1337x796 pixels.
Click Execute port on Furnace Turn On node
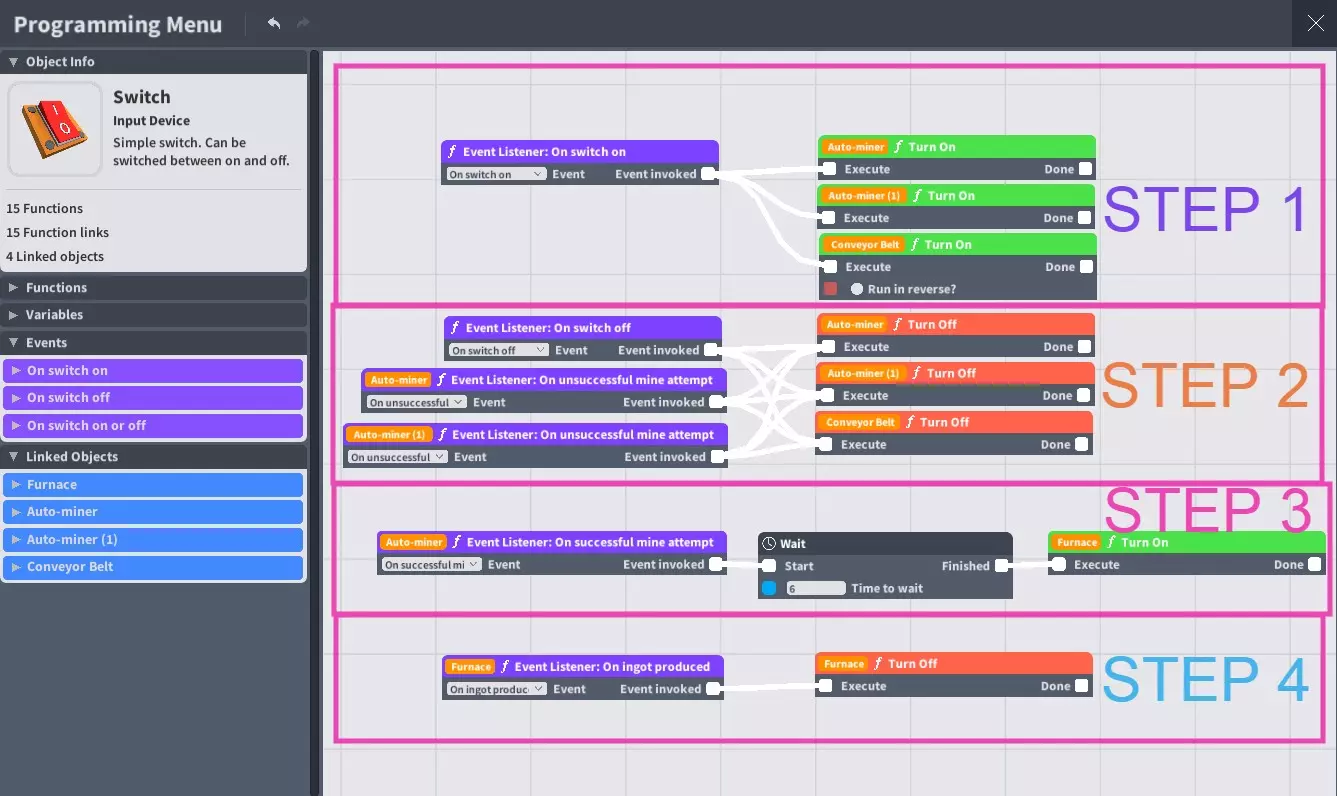click(x=1059, y=565)
